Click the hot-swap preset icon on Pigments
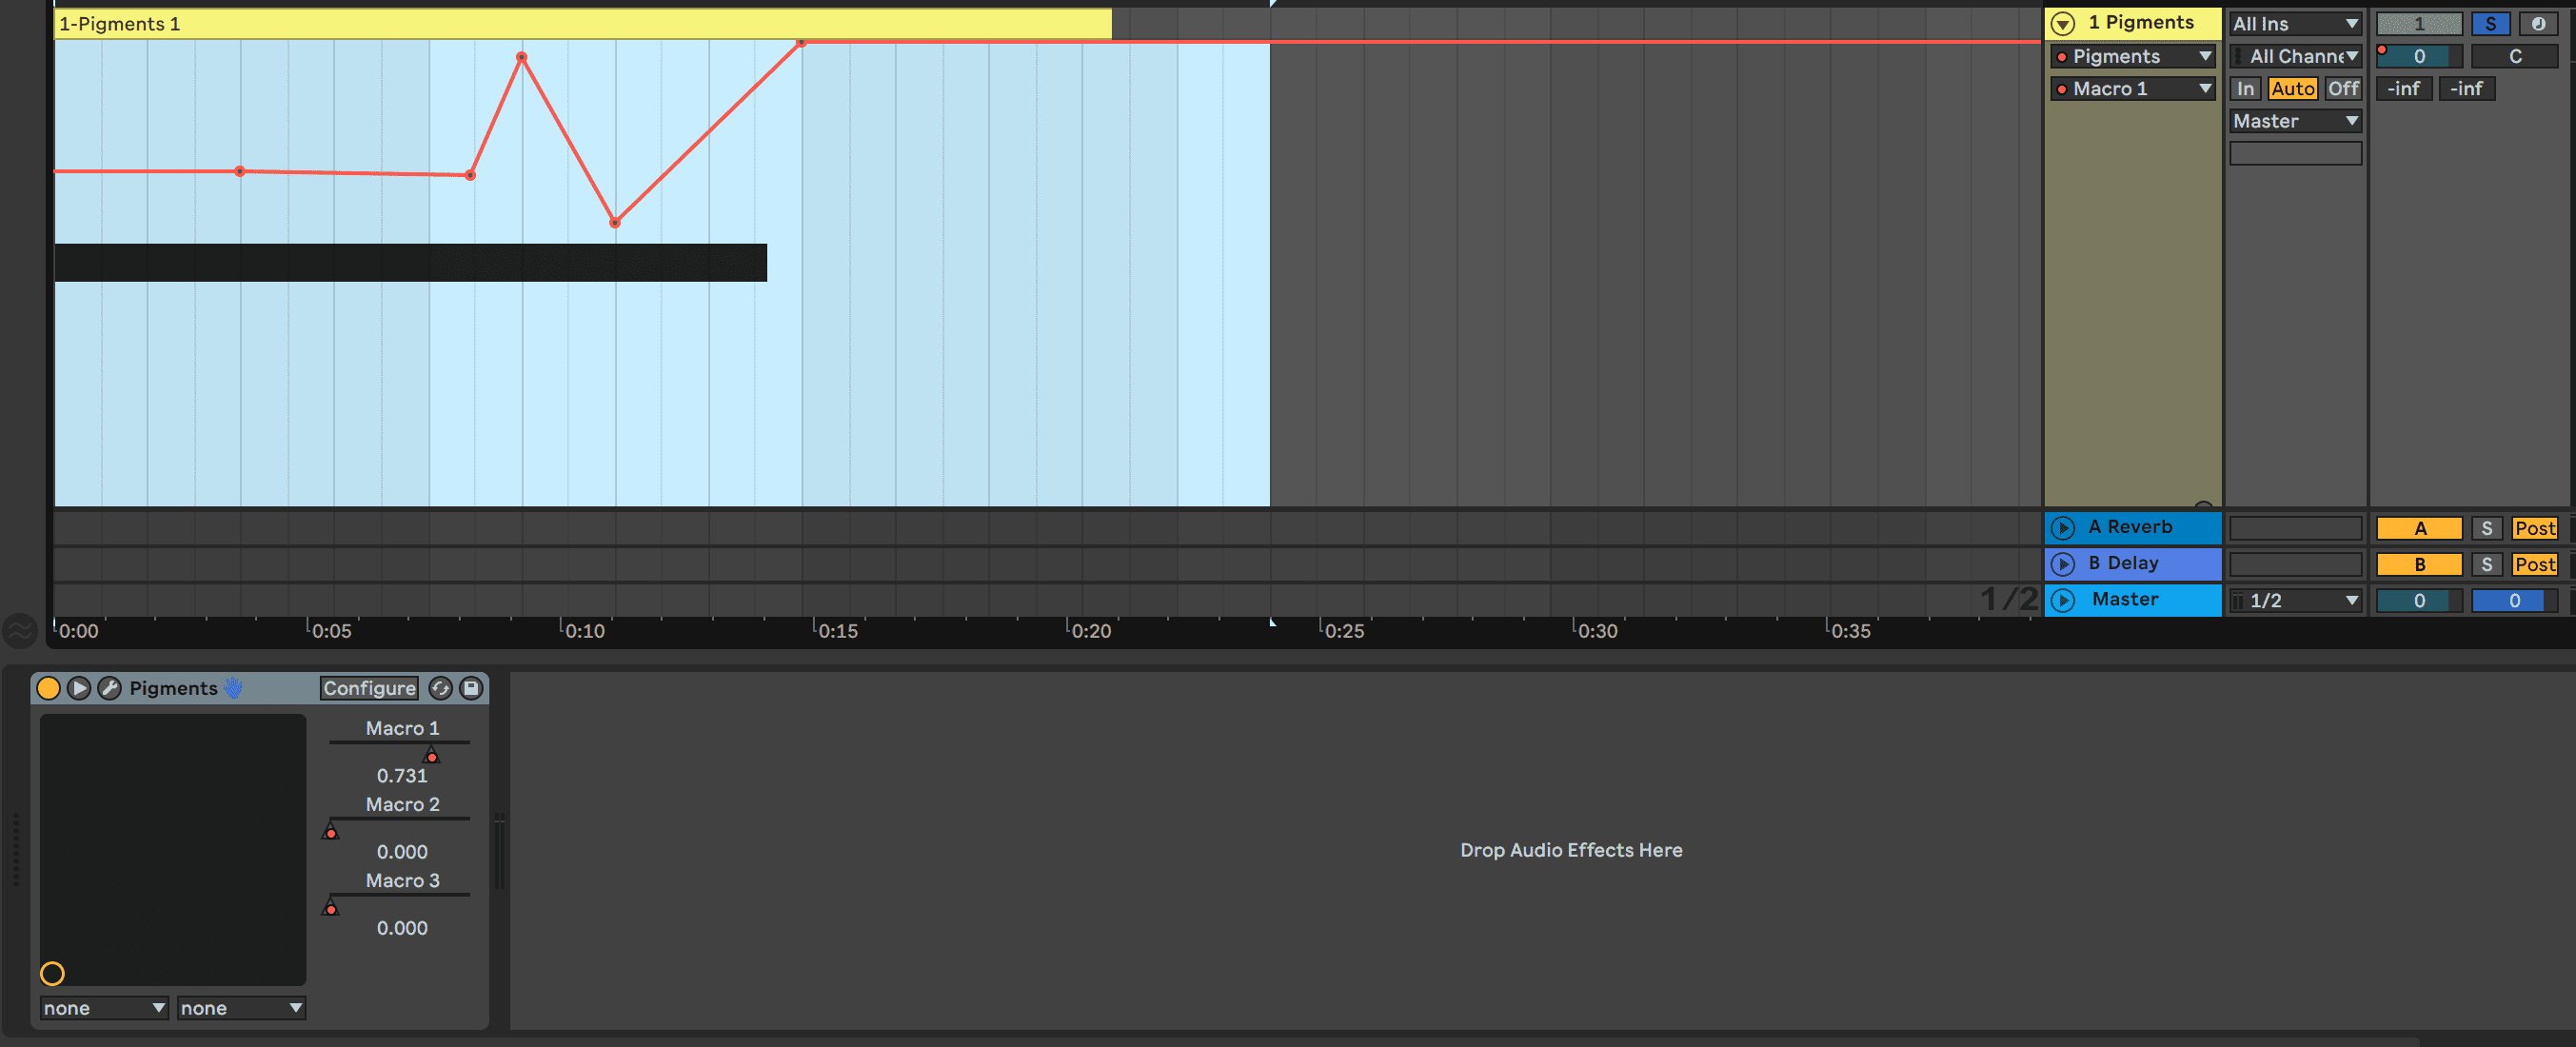 pyautogui.click(x=440, y=688)
